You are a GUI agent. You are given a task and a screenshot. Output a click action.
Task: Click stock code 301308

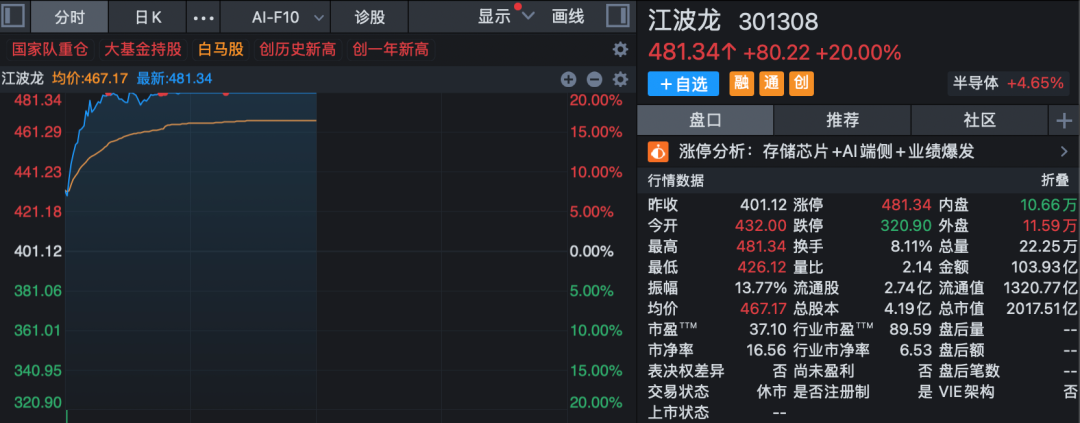pos(778,23)
